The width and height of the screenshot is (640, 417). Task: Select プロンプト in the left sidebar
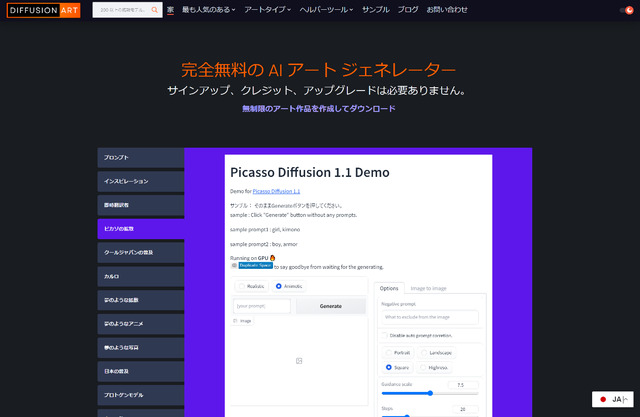pyautogui.click(x=141, y=157)
